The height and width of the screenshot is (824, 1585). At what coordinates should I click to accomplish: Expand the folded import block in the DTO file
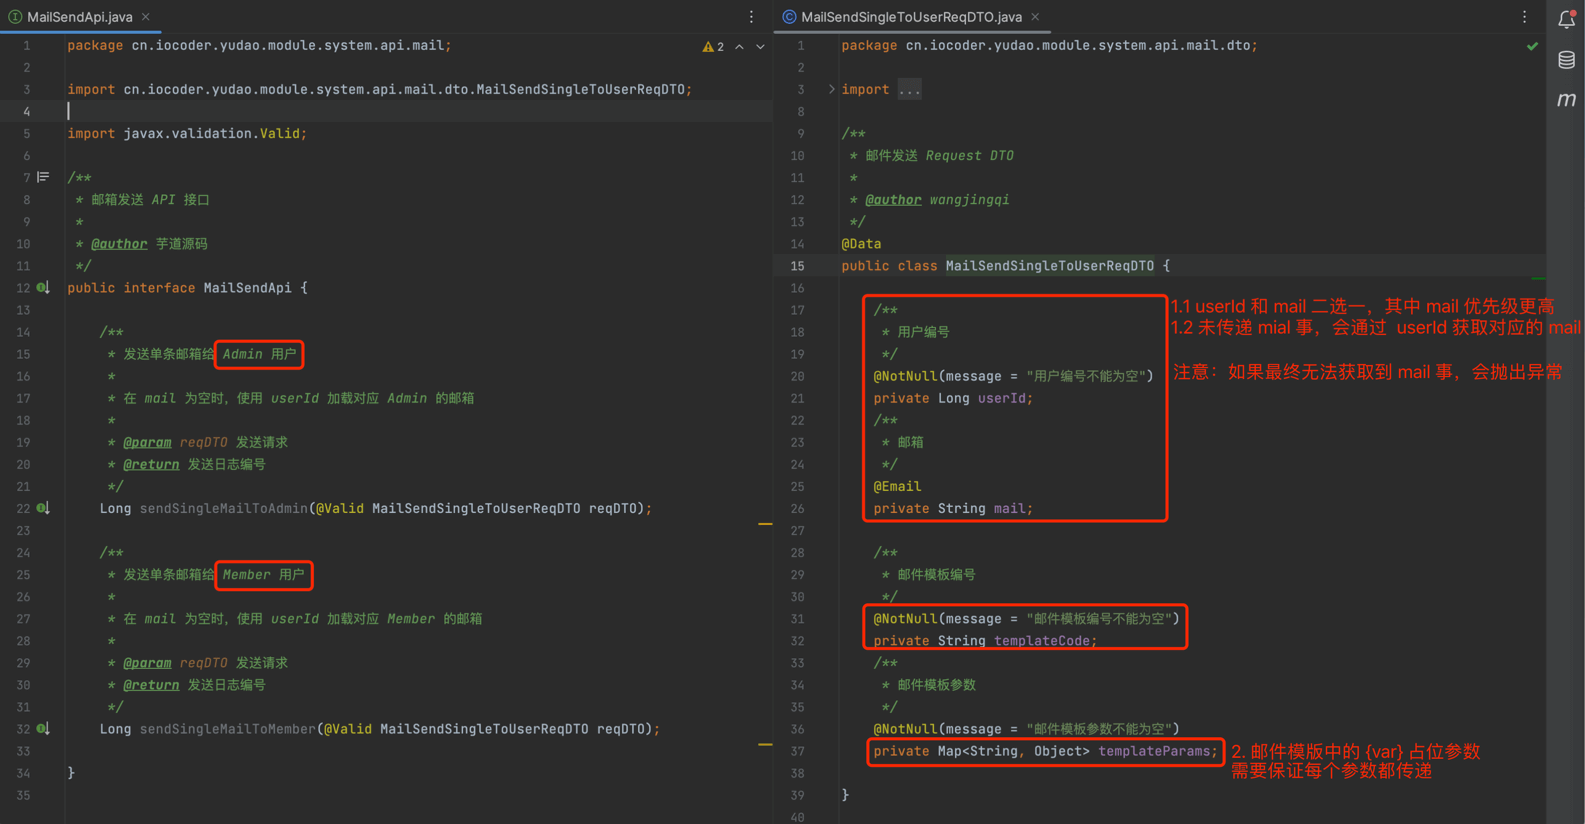click(831, 90)
